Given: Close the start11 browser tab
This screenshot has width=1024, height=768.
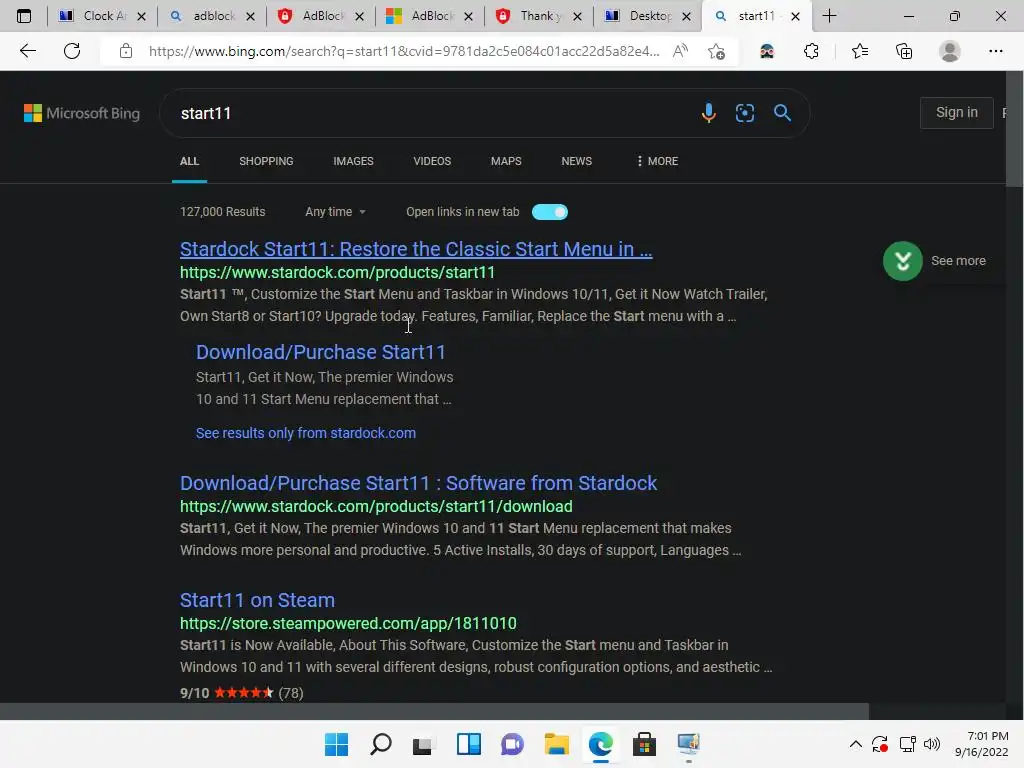Looking at the screenshot, I should 795,16.
